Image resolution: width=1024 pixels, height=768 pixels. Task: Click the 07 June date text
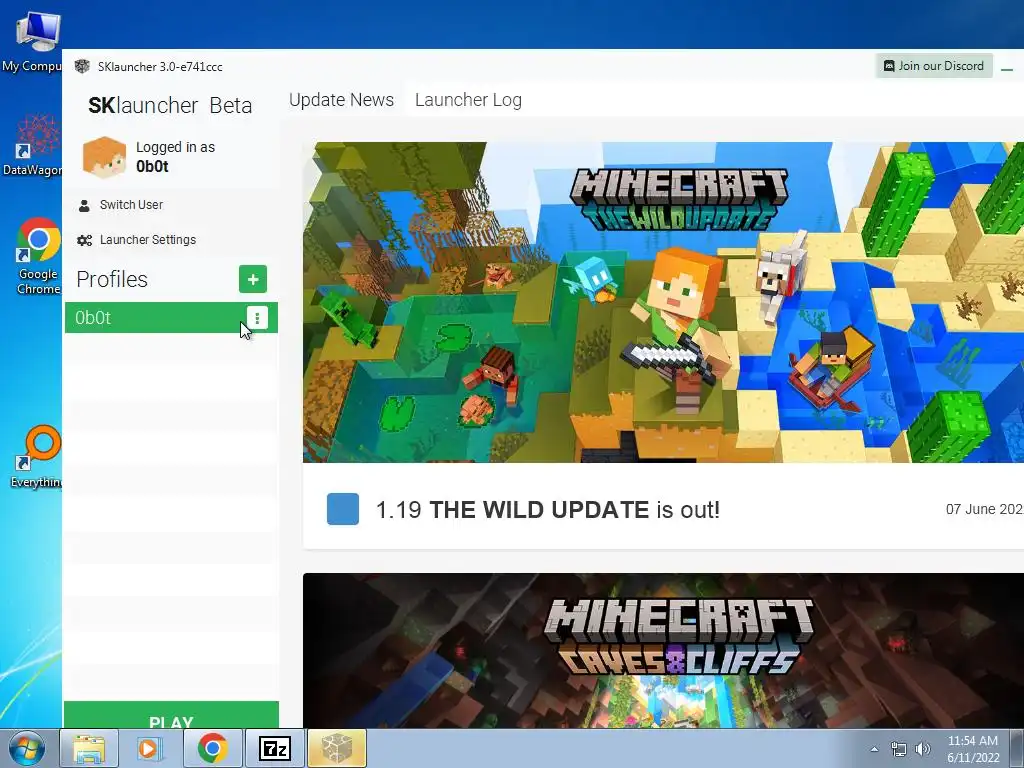pos(984,509)
